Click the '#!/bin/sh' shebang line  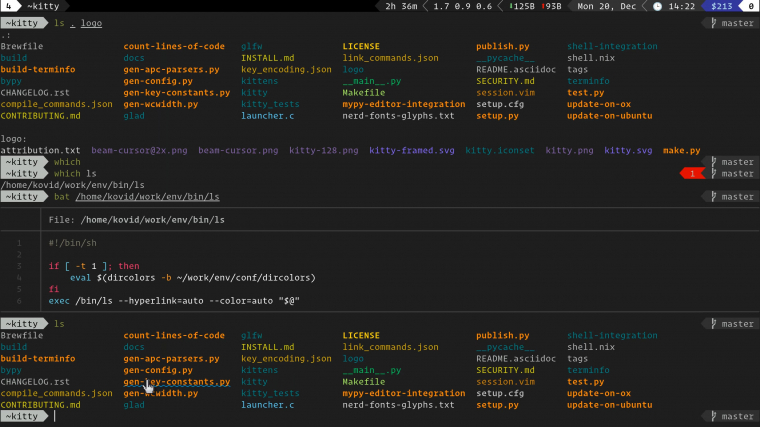pos(72,243)
